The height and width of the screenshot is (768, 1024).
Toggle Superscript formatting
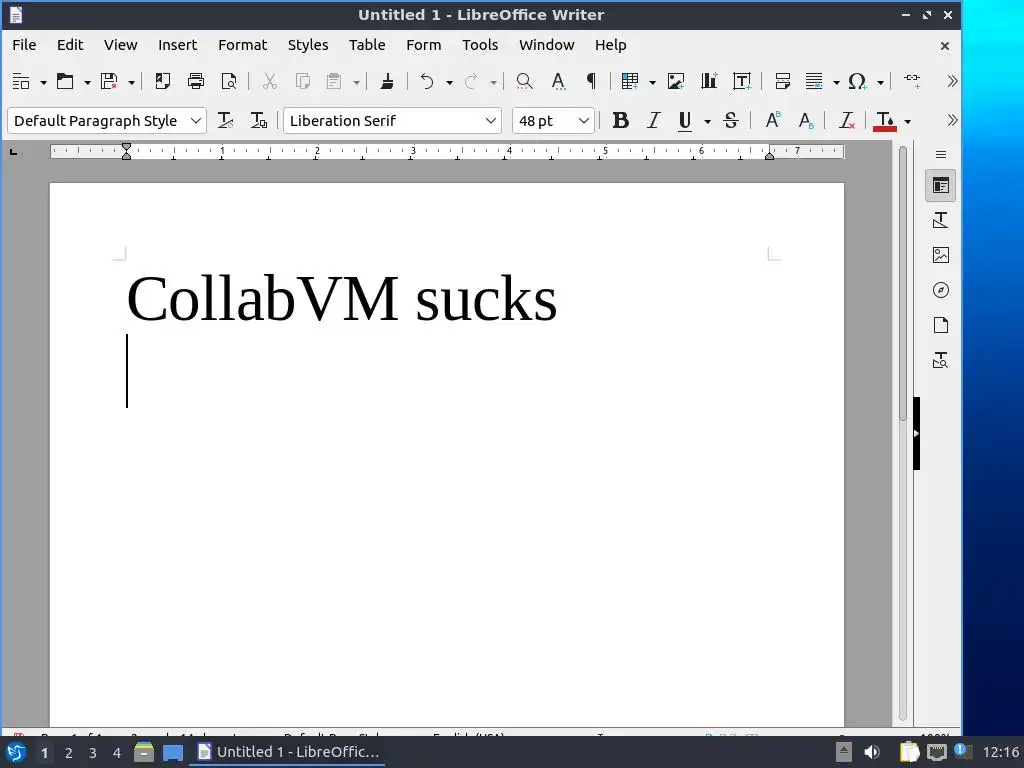click(x=773, y=120)
